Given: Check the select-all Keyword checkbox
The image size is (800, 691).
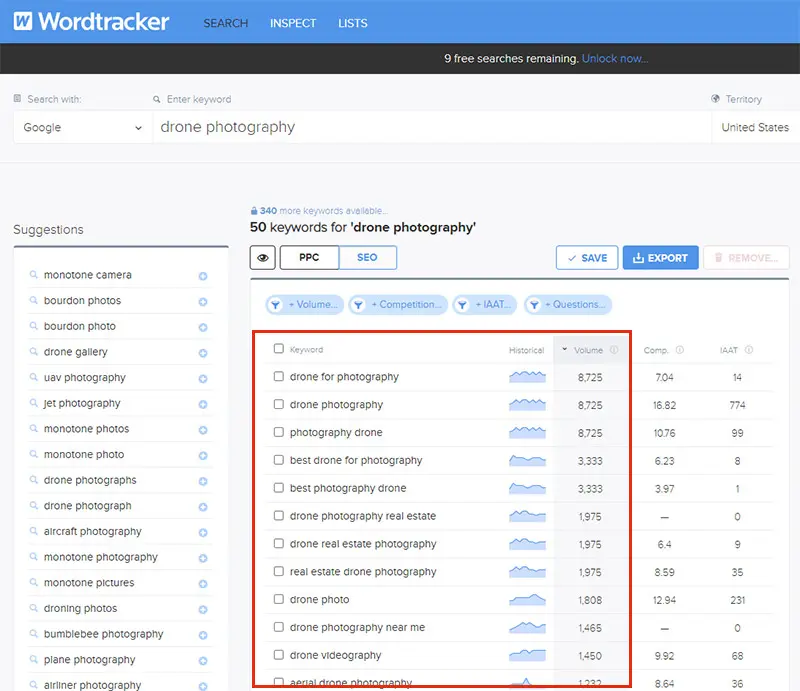Looking at the screenshot, I should [279, 349].
